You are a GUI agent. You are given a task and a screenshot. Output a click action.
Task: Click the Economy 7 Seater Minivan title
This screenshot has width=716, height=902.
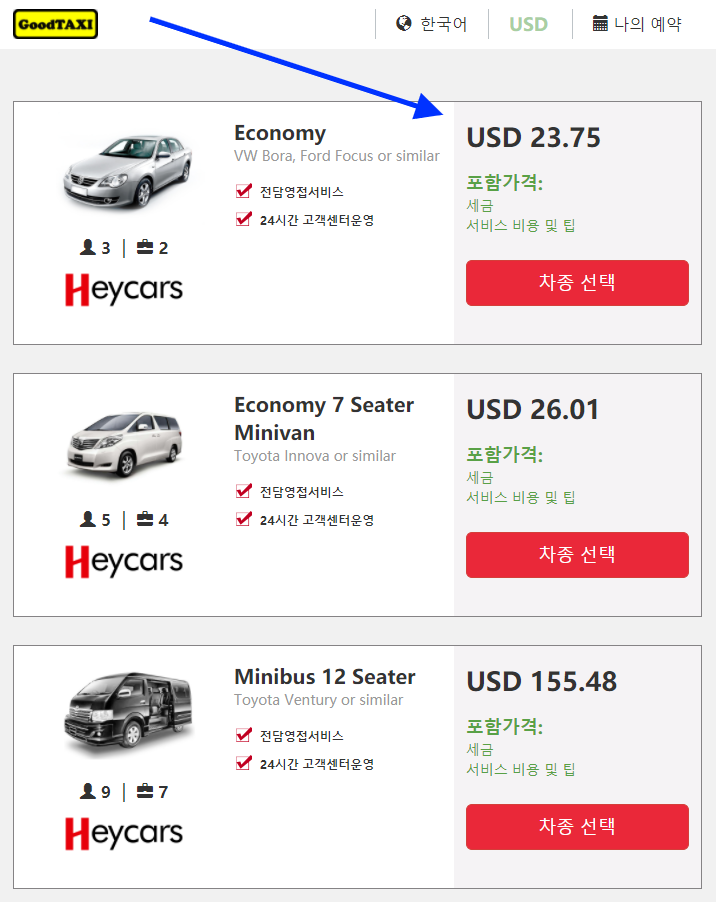(x=323, y=418)
